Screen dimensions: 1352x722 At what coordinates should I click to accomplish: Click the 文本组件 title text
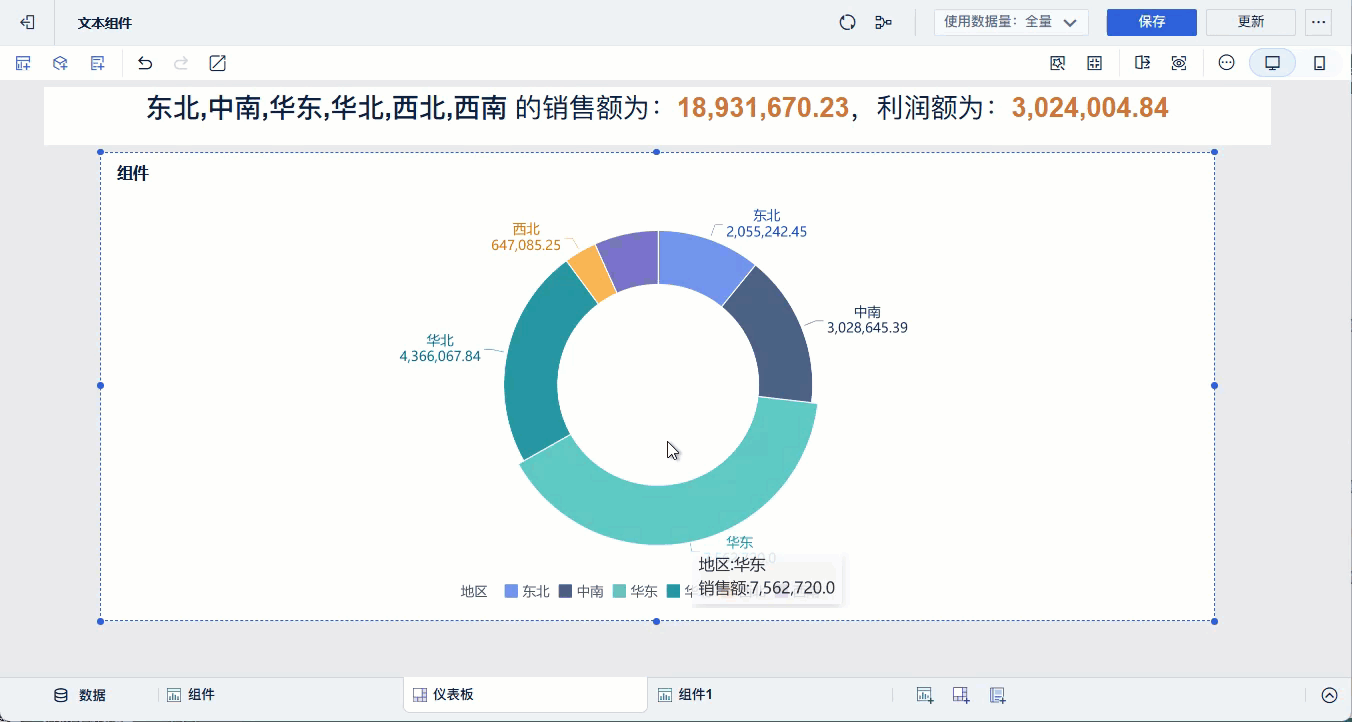pyautogui.click(x=105, y=22)
